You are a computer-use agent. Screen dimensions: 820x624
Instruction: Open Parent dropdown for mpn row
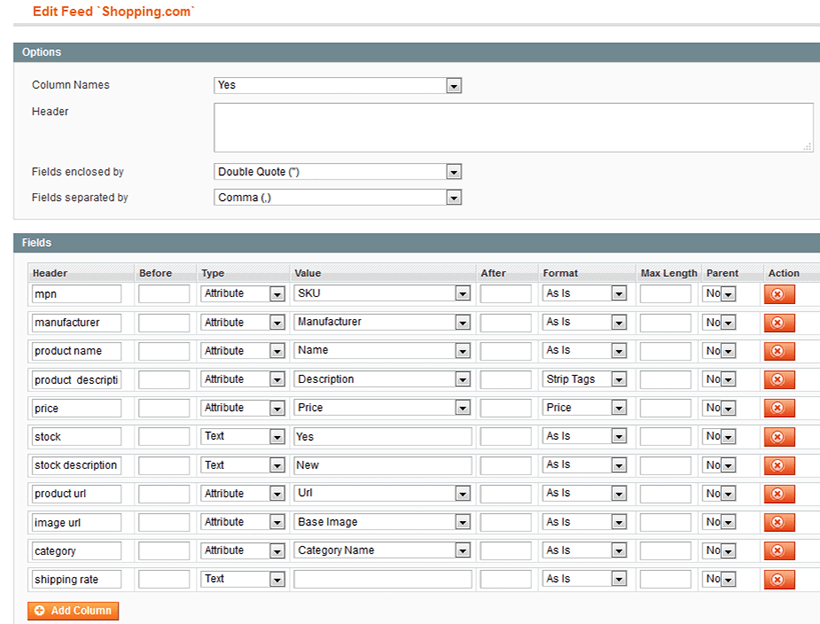(719, 293)
